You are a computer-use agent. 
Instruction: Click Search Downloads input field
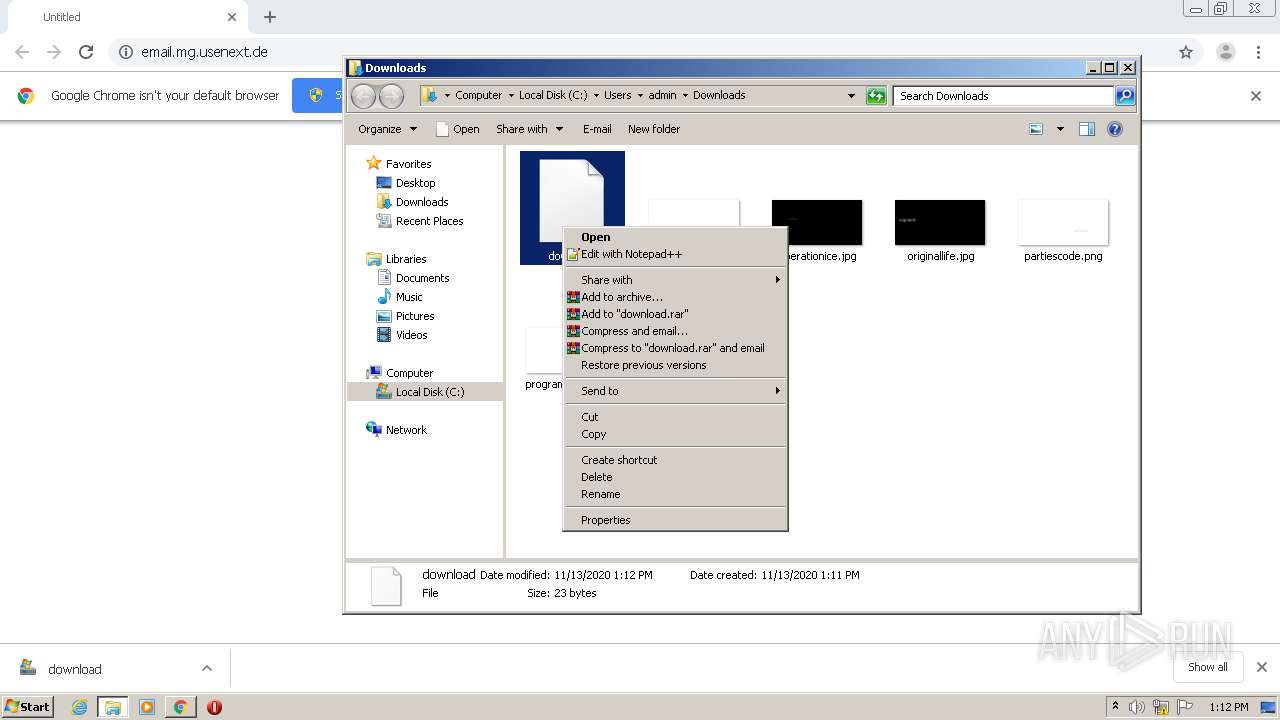[1002, 96]
